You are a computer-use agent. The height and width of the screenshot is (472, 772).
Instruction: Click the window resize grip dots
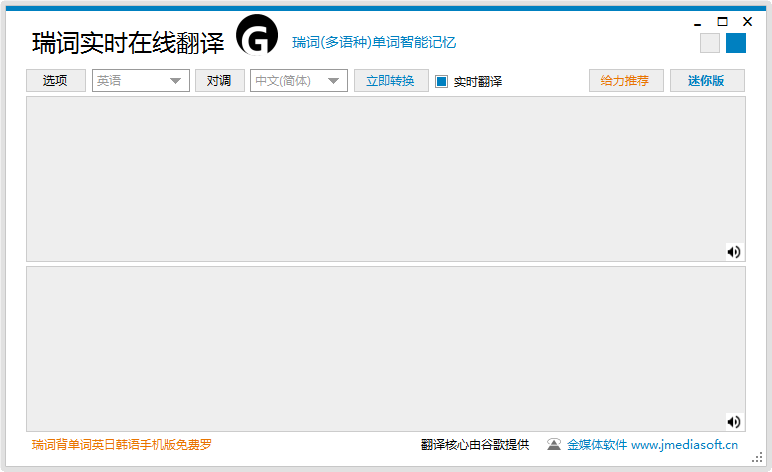click(x=757, y=458)
